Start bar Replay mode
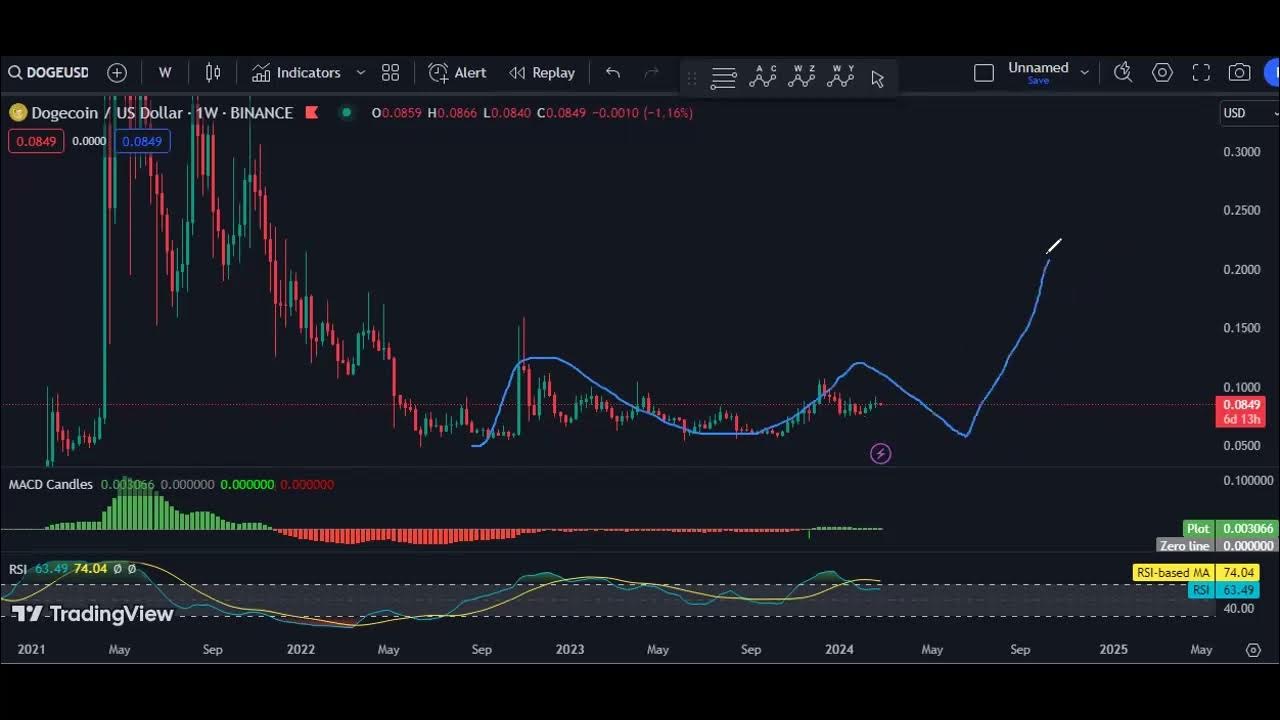Image resolution: width=1280 pixels, height=720 pixels. (542, 73)
